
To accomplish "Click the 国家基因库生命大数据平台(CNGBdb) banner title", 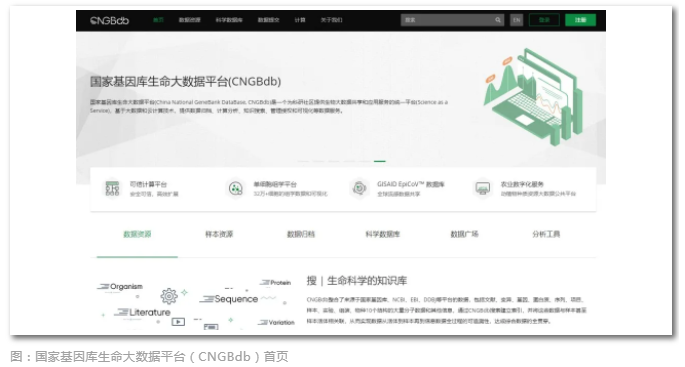I will click(x=185, y=81).
